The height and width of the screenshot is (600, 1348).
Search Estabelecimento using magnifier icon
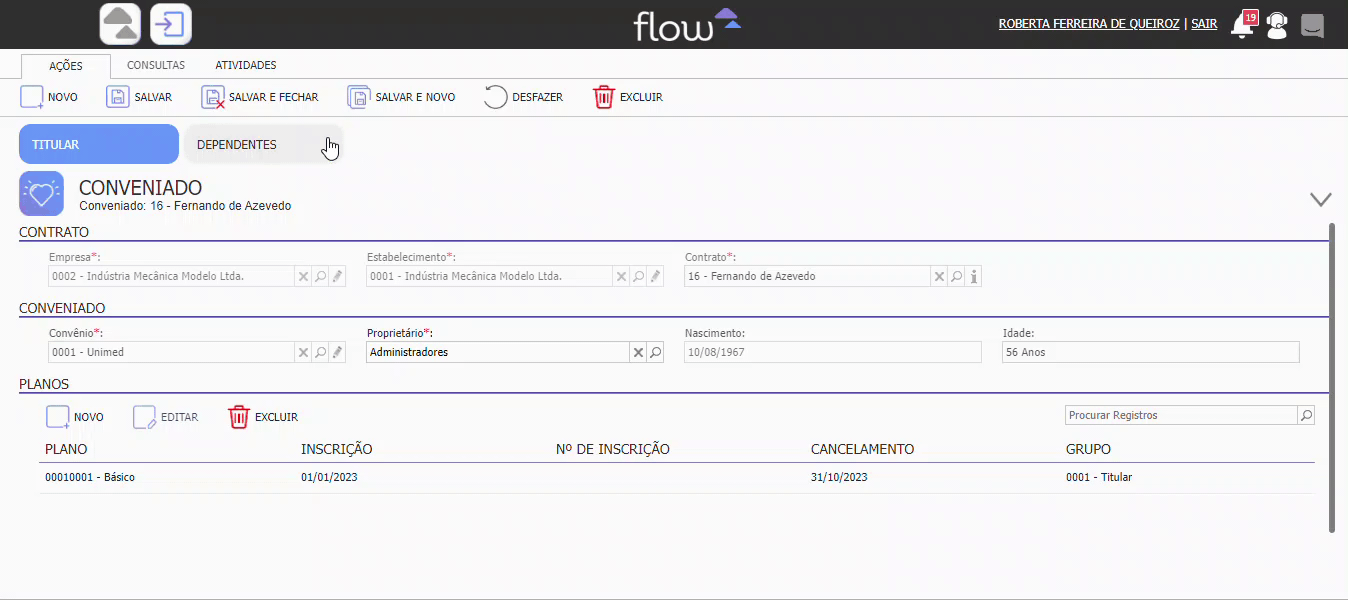pos(638,276)
